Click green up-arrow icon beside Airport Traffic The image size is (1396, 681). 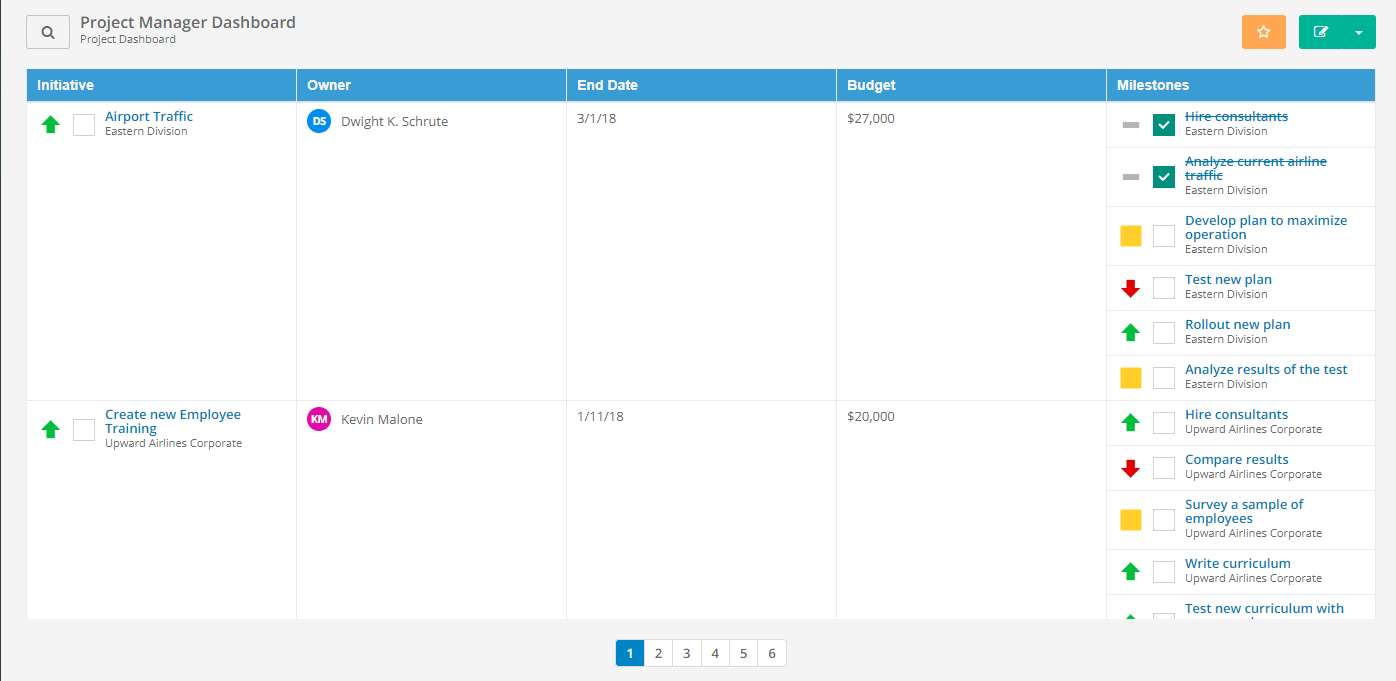point(50,124)
